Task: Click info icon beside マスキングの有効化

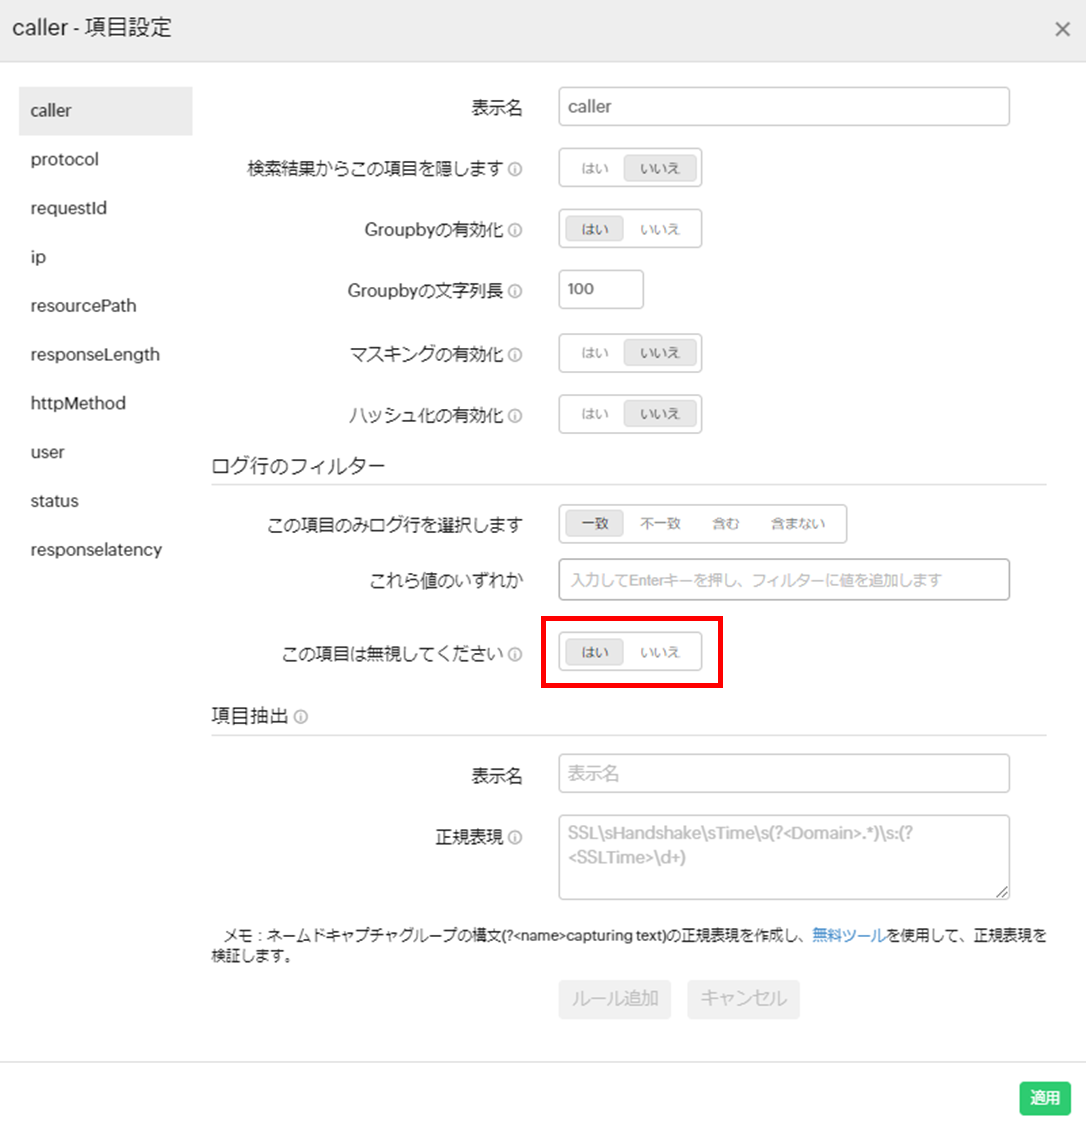Action: [x=515, y=354]
